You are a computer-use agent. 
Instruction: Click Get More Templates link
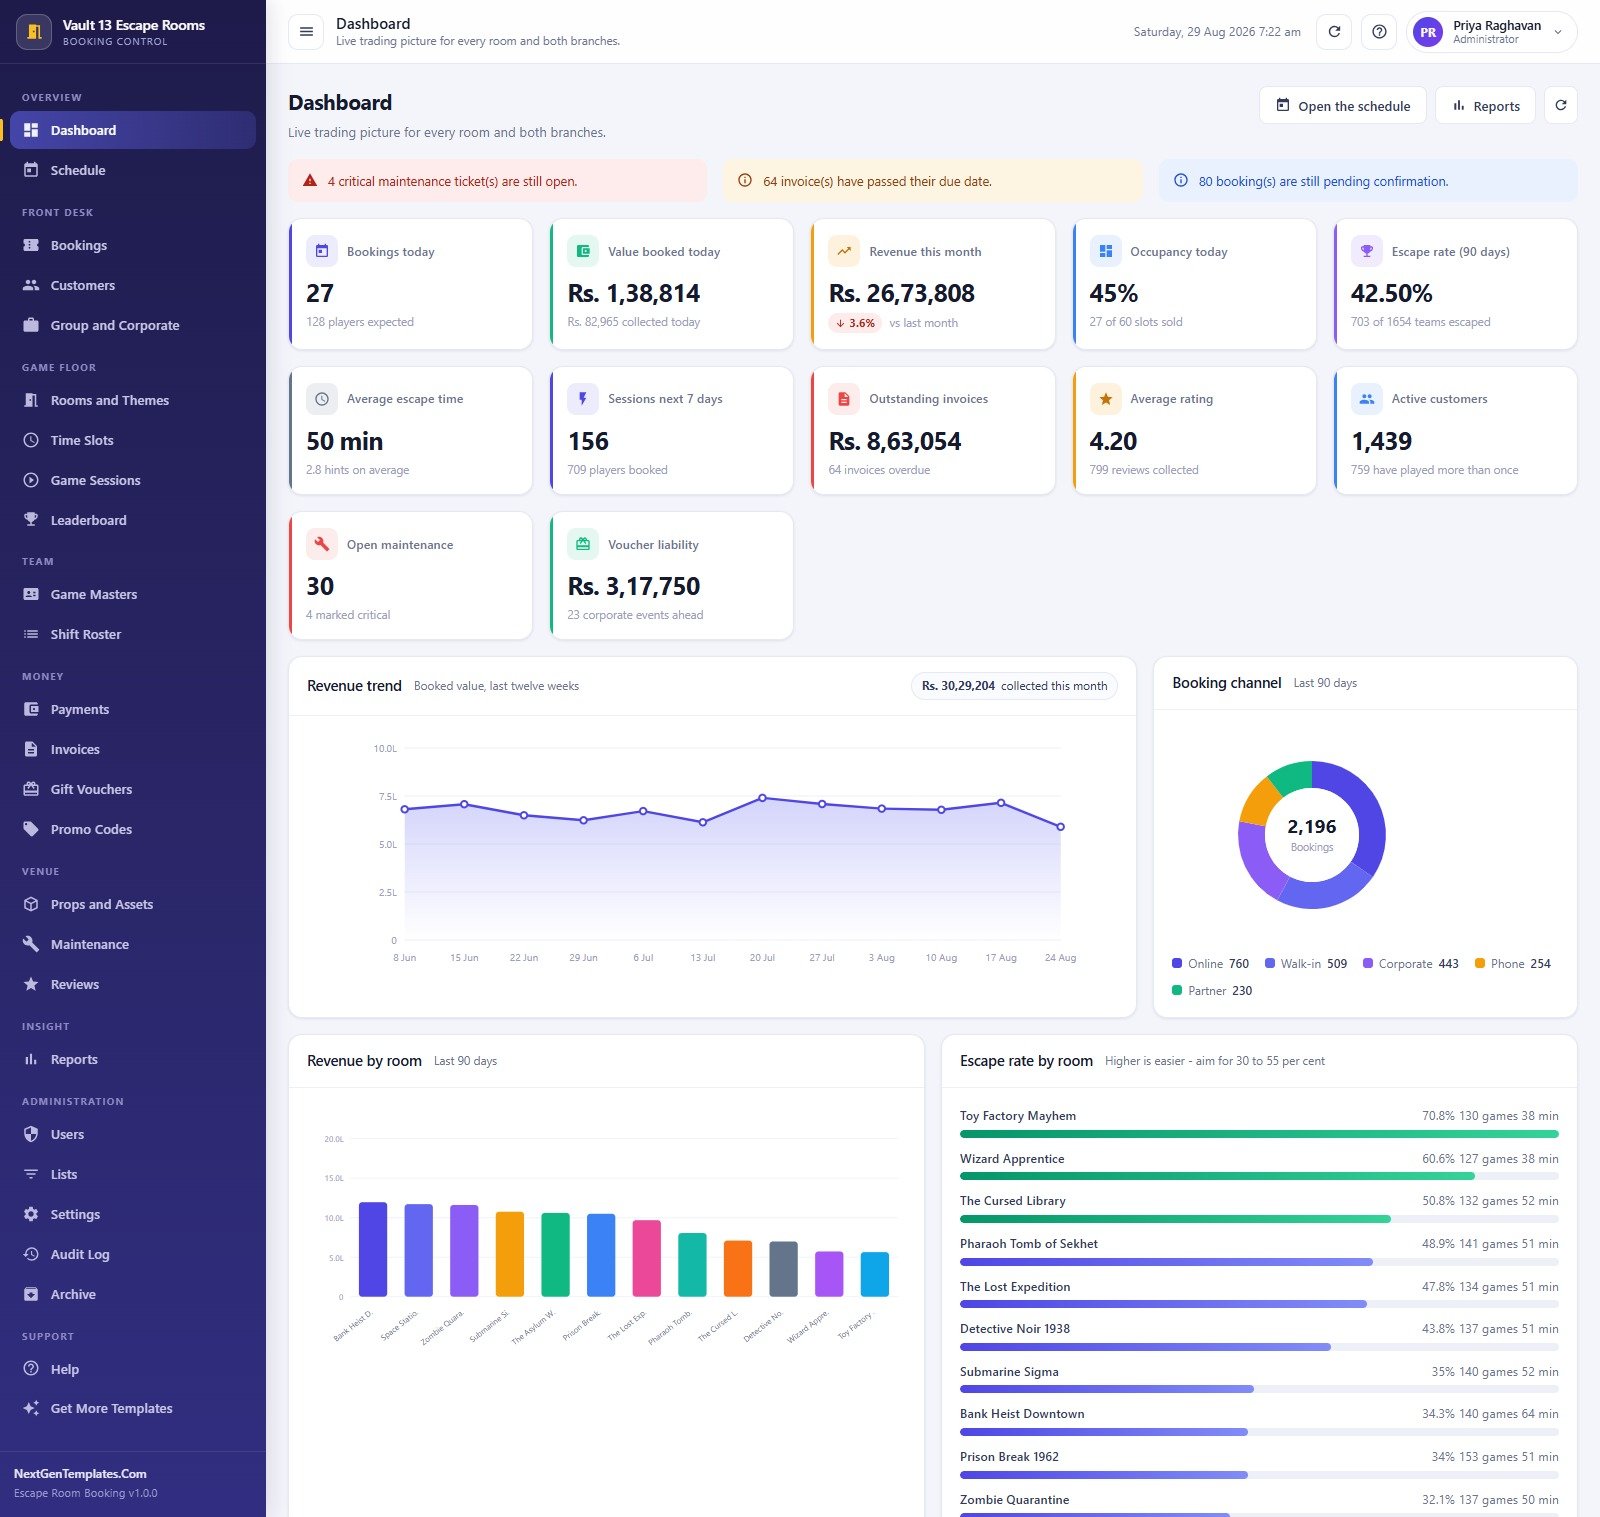pos(133,1408)
